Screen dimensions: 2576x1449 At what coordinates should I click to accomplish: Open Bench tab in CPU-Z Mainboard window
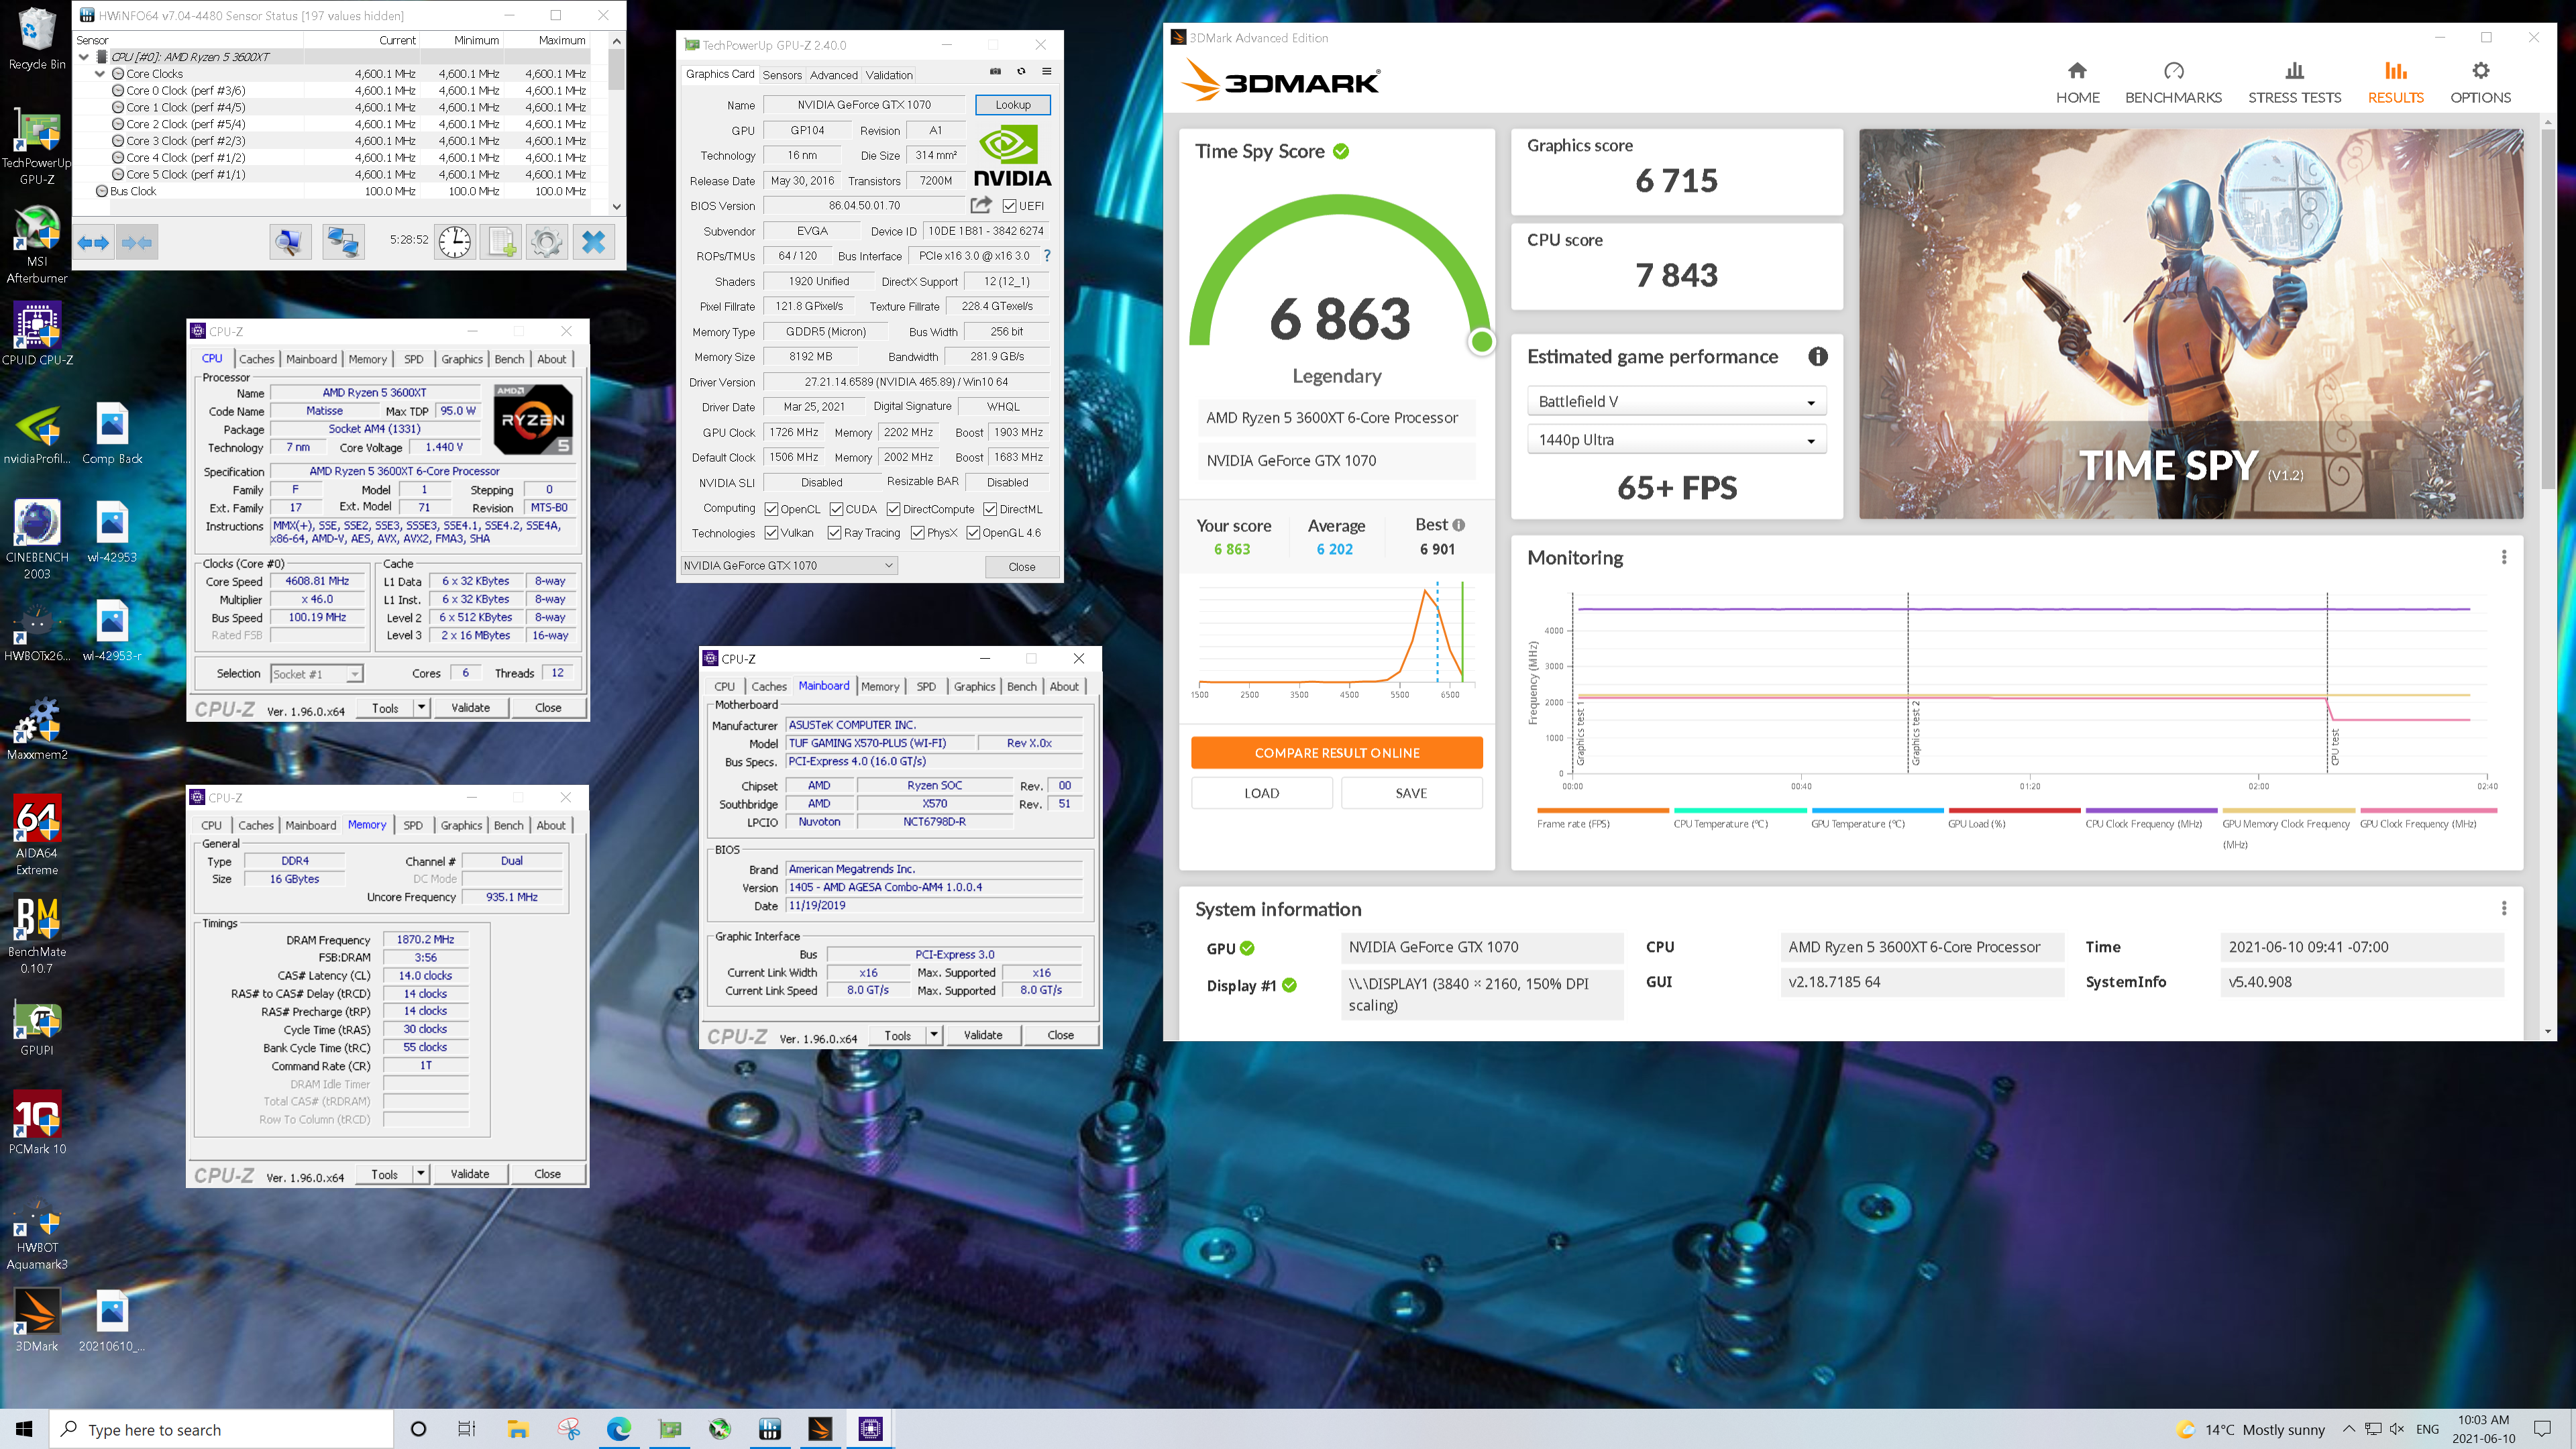pos(1021,686)
